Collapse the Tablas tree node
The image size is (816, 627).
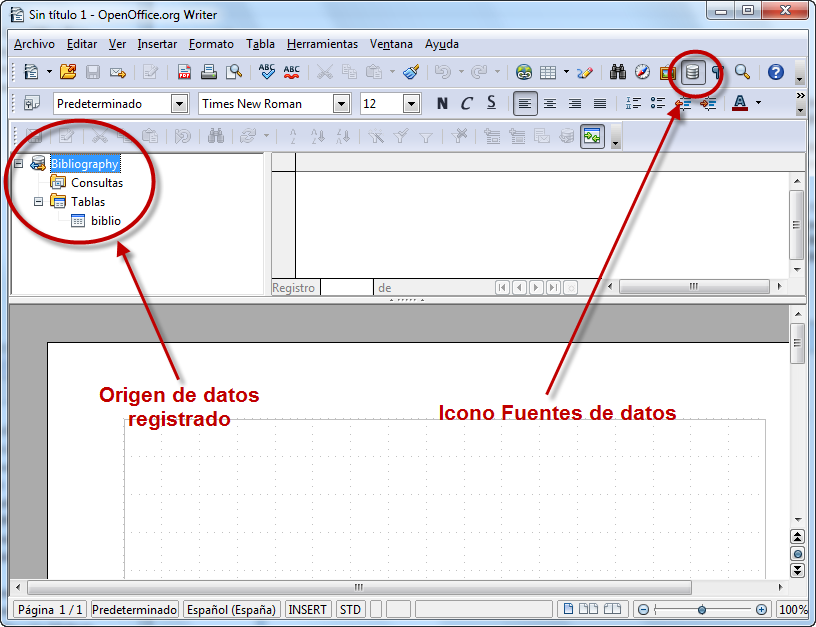click(x=39, y=201)
